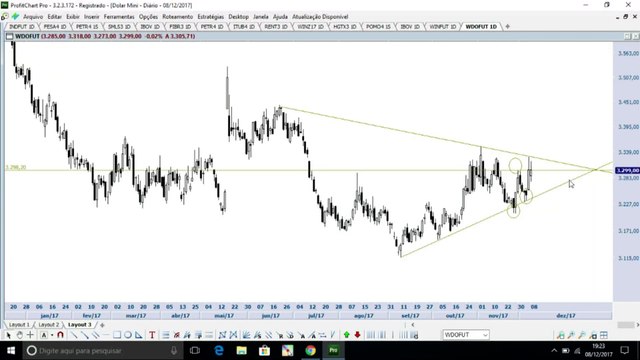Screen dimensions: 640x360
Task: Open the Opções menu
Action: tap(148, 17)
